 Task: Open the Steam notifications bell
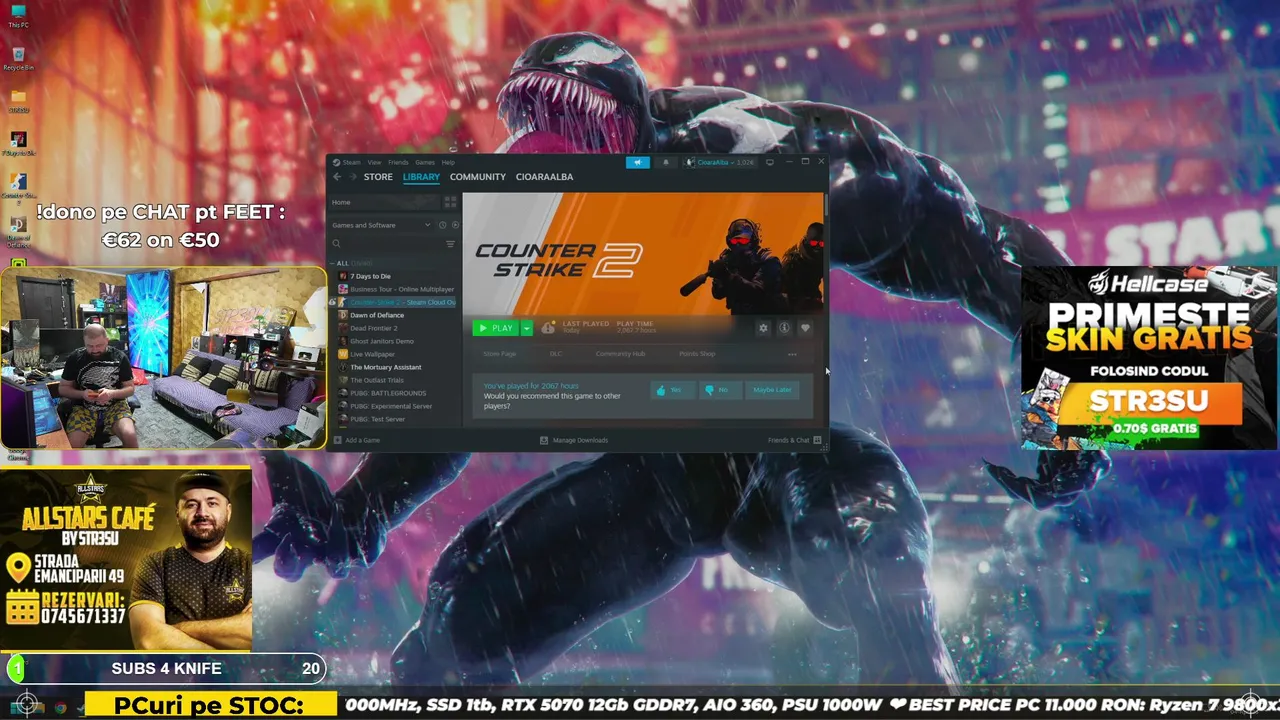click(x=665, y=162)
